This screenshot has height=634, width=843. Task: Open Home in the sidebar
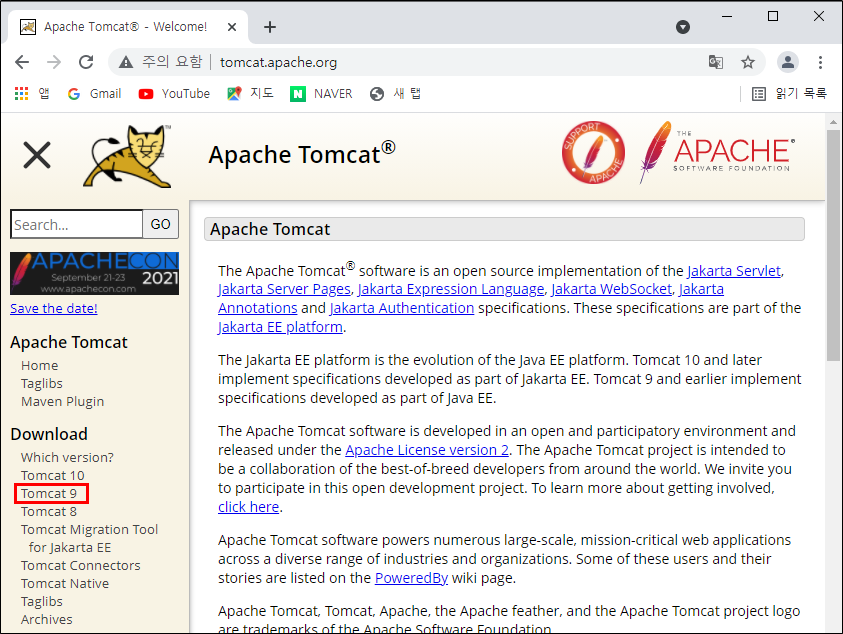(x=40, y=366)
